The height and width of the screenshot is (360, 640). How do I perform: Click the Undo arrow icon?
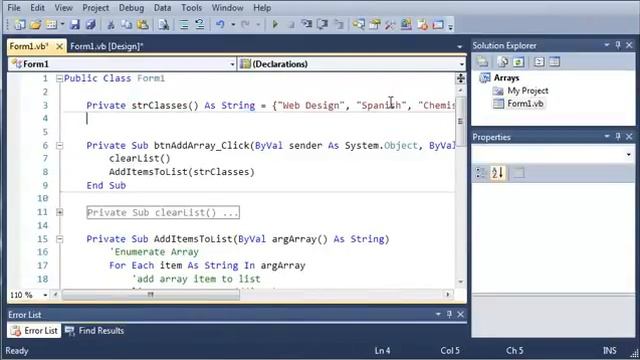pos(220,24)
